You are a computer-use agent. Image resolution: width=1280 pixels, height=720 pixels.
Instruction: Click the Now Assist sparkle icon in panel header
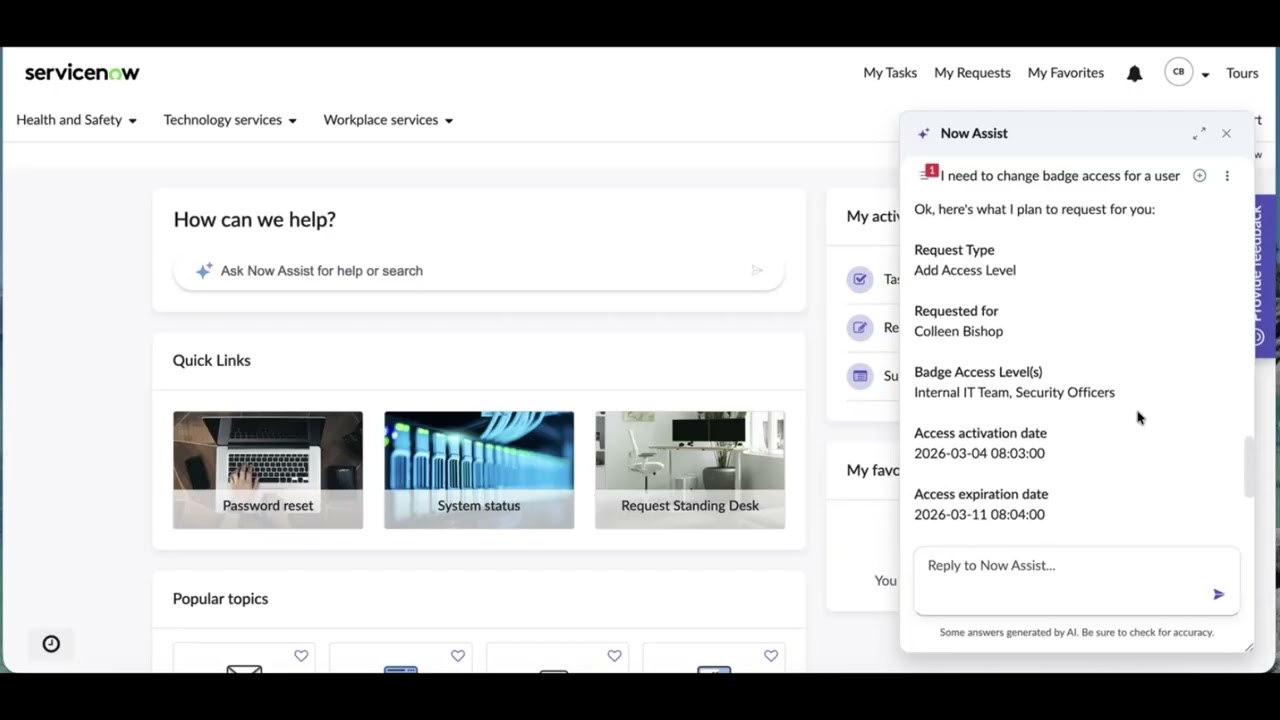(x=924, y=133)
